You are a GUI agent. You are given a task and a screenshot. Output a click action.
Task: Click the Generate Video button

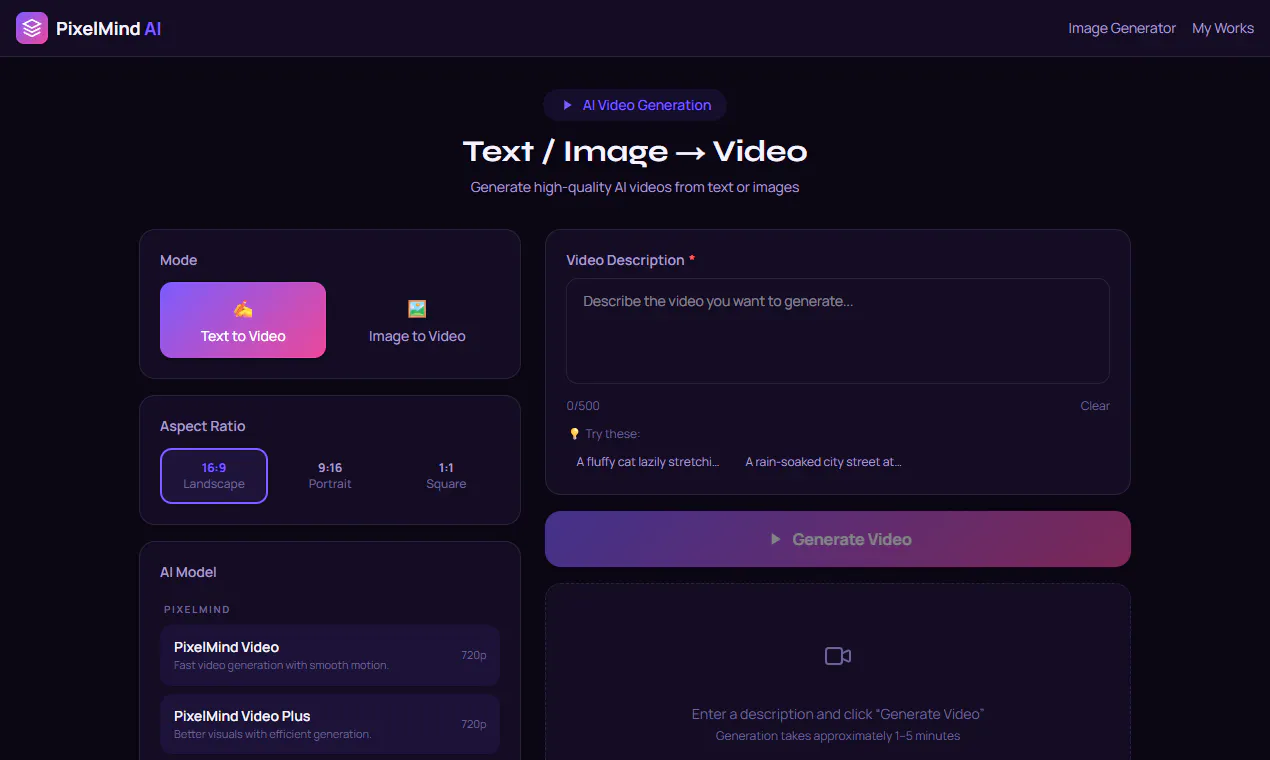(838, 539)
